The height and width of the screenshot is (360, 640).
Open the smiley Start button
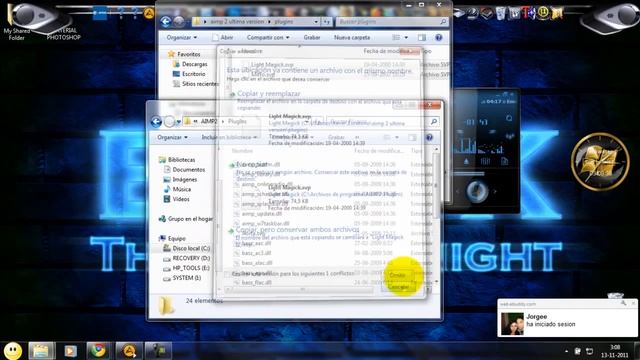(x=13, y=351)
